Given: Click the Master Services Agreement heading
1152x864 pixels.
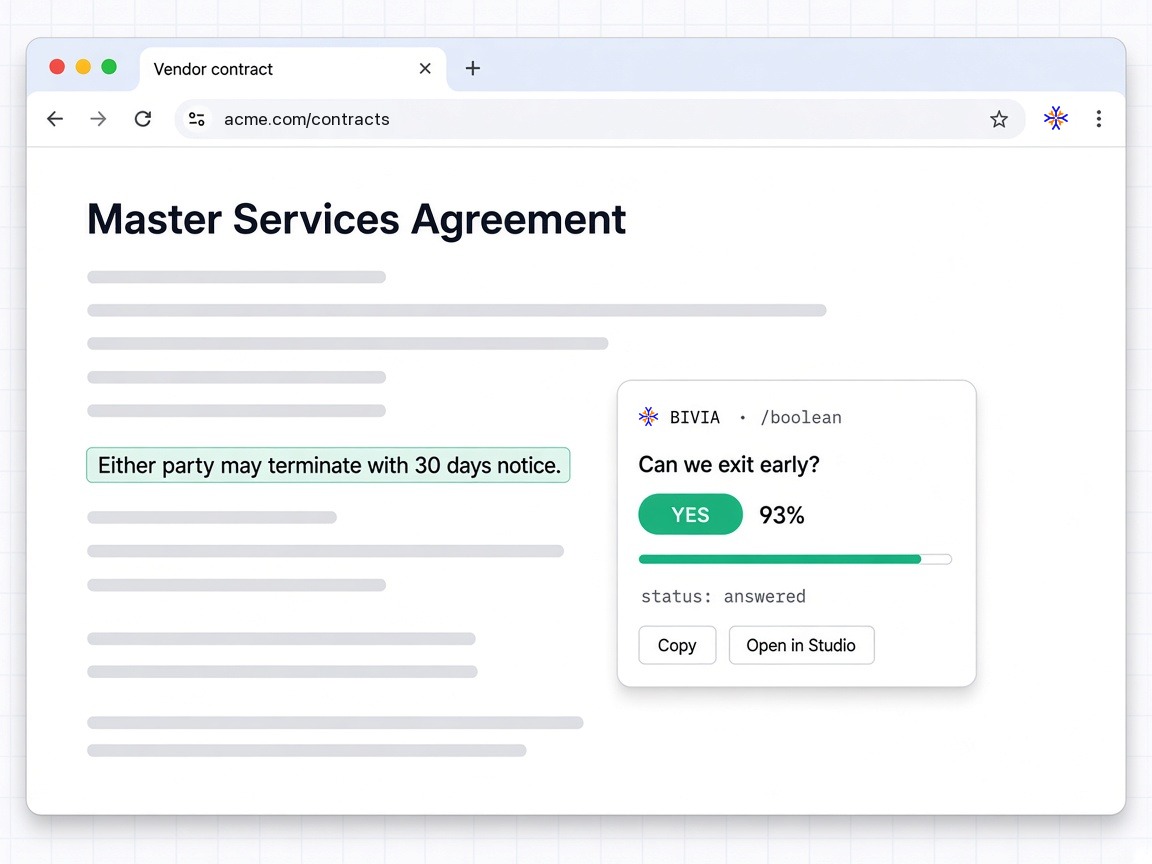Looking at the screenshot, I should [x=356, y=219].
